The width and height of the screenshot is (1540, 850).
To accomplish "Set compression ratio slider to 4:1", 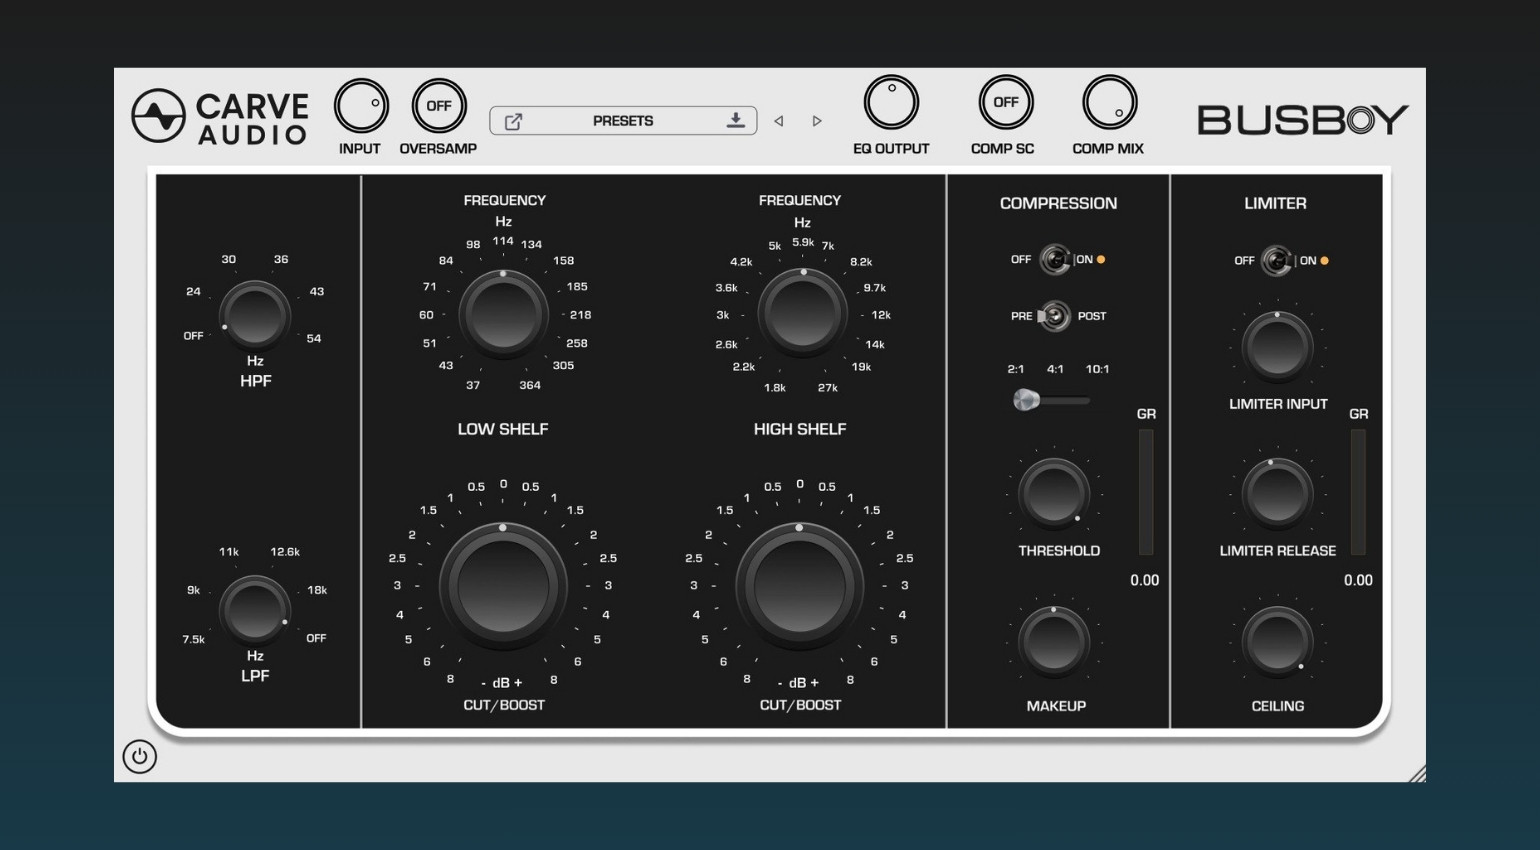I will tap(1055, 401).
